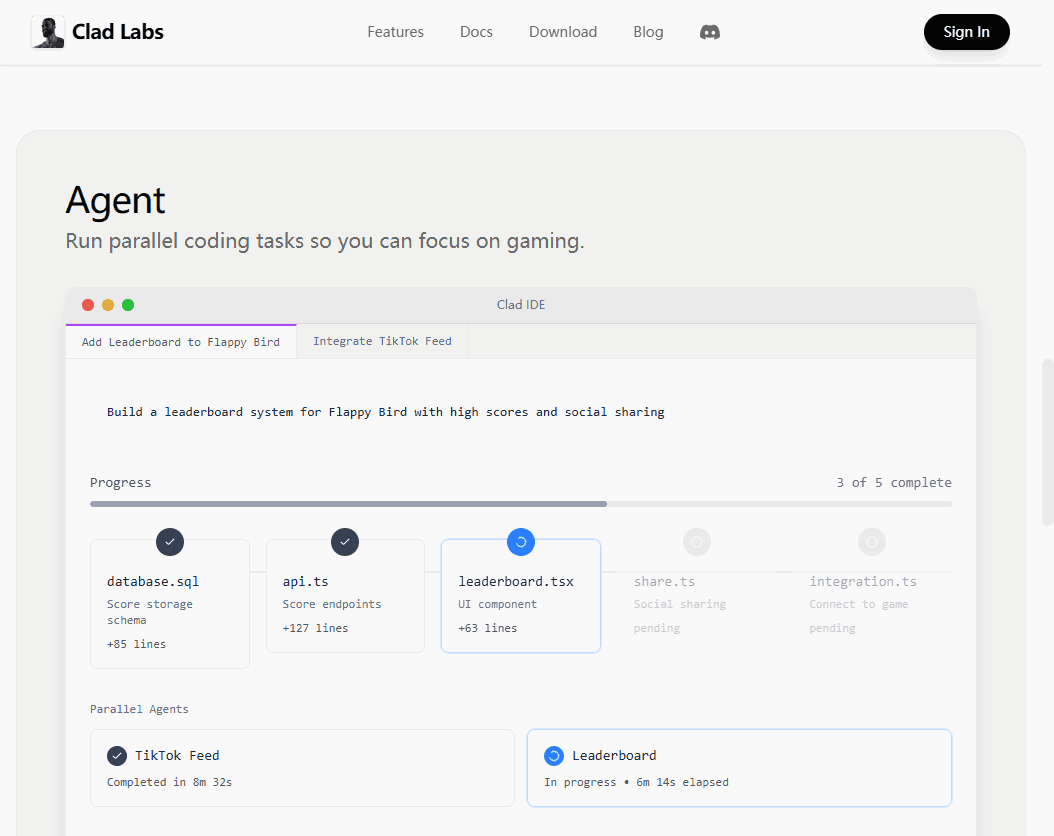
Task: Go to the Download page
Action: click(563, 32)
